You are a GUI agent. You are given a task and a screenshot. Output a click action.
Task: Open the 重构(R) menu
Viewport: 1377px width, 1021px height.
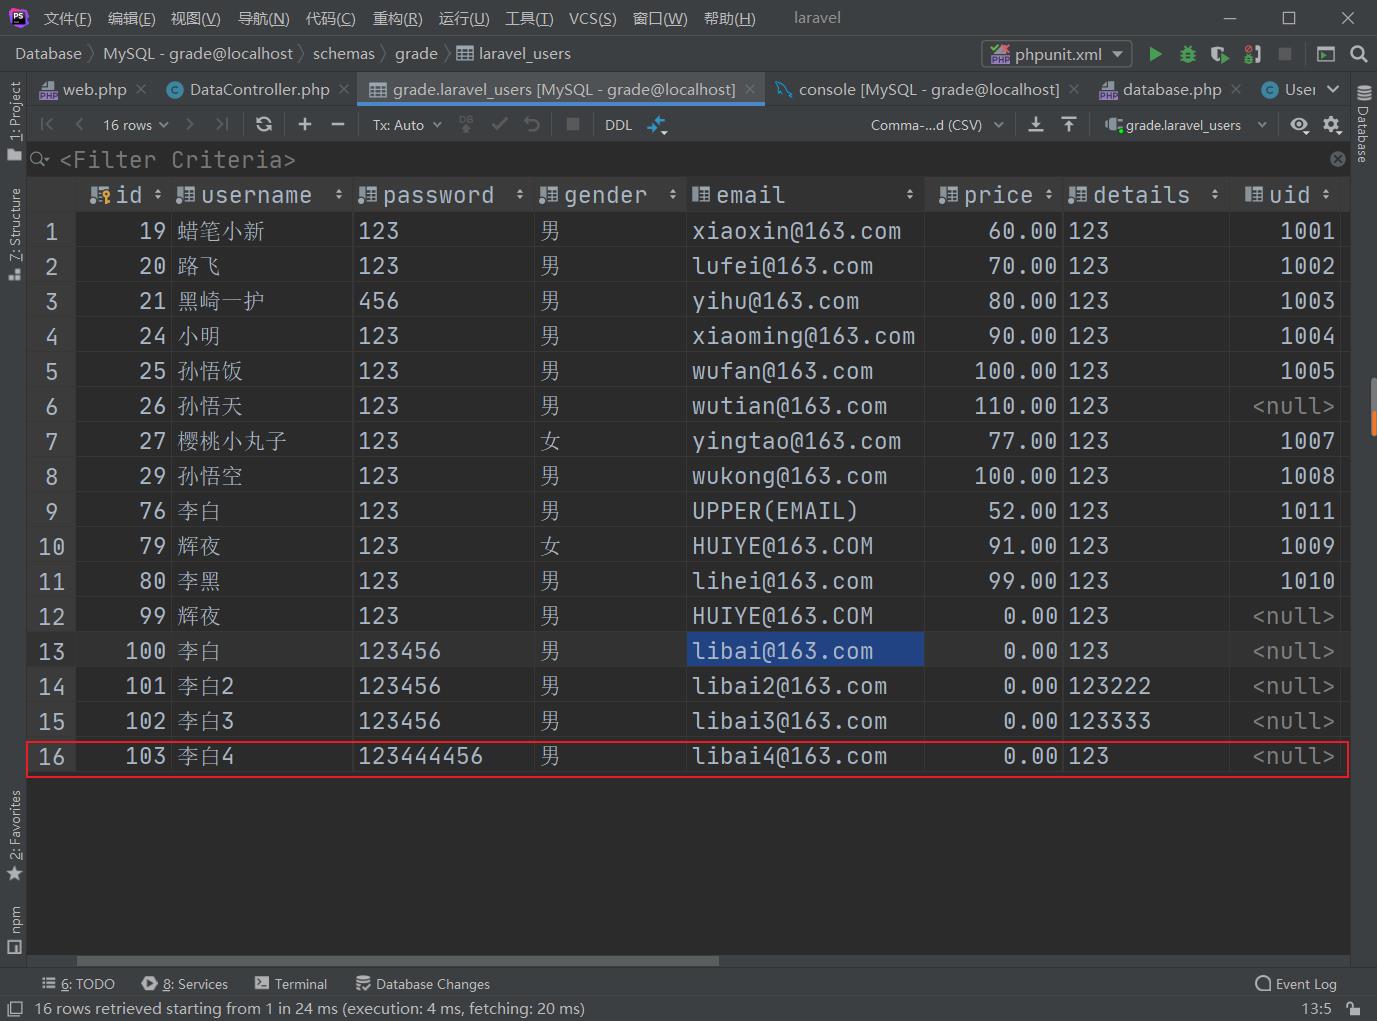[x=397, y=18]
